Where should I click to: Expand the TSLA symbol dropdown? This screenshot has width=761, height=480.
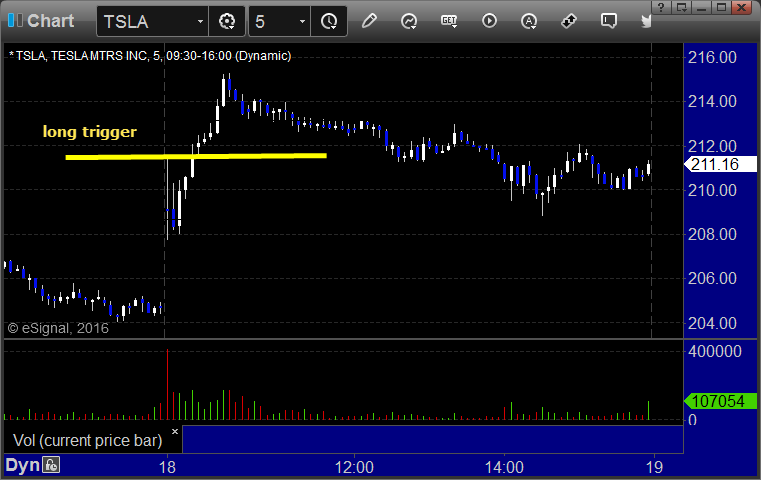point(200,21)
